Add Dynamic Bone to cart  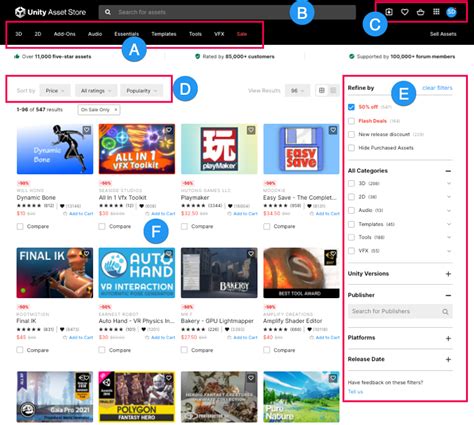click(78, 214)
